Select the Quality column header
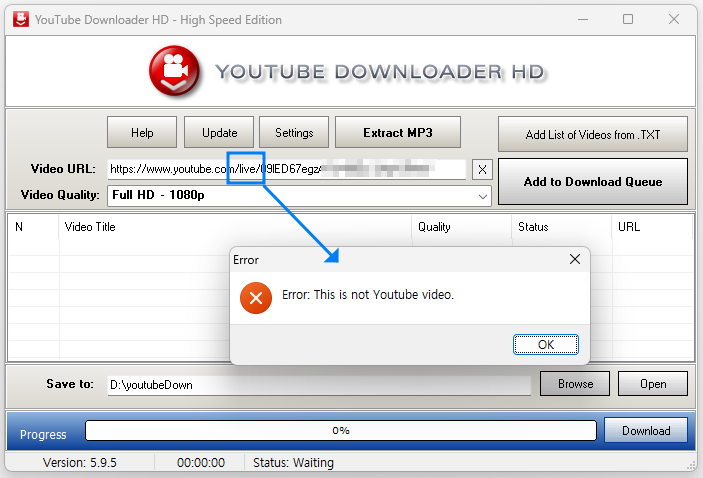Image resolution: width=703 pixels, height=478 pixels. [461, 227]
